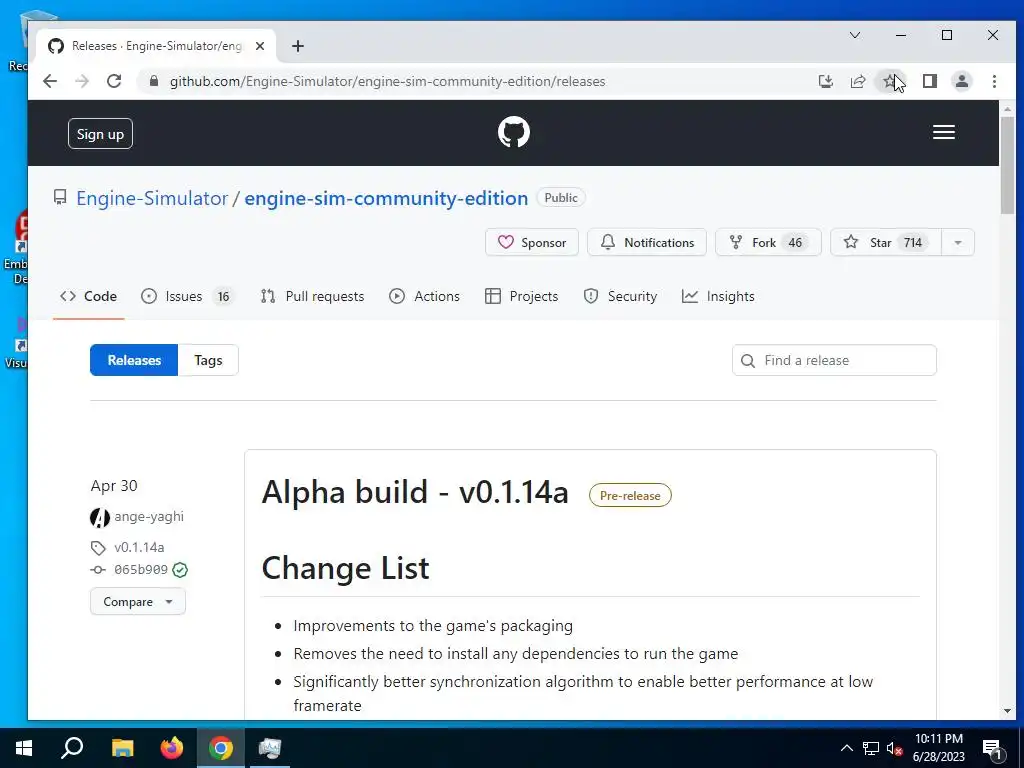The image size is (1024, 768).
Task: Open the Compare dropdown
Action: [138, 601]
